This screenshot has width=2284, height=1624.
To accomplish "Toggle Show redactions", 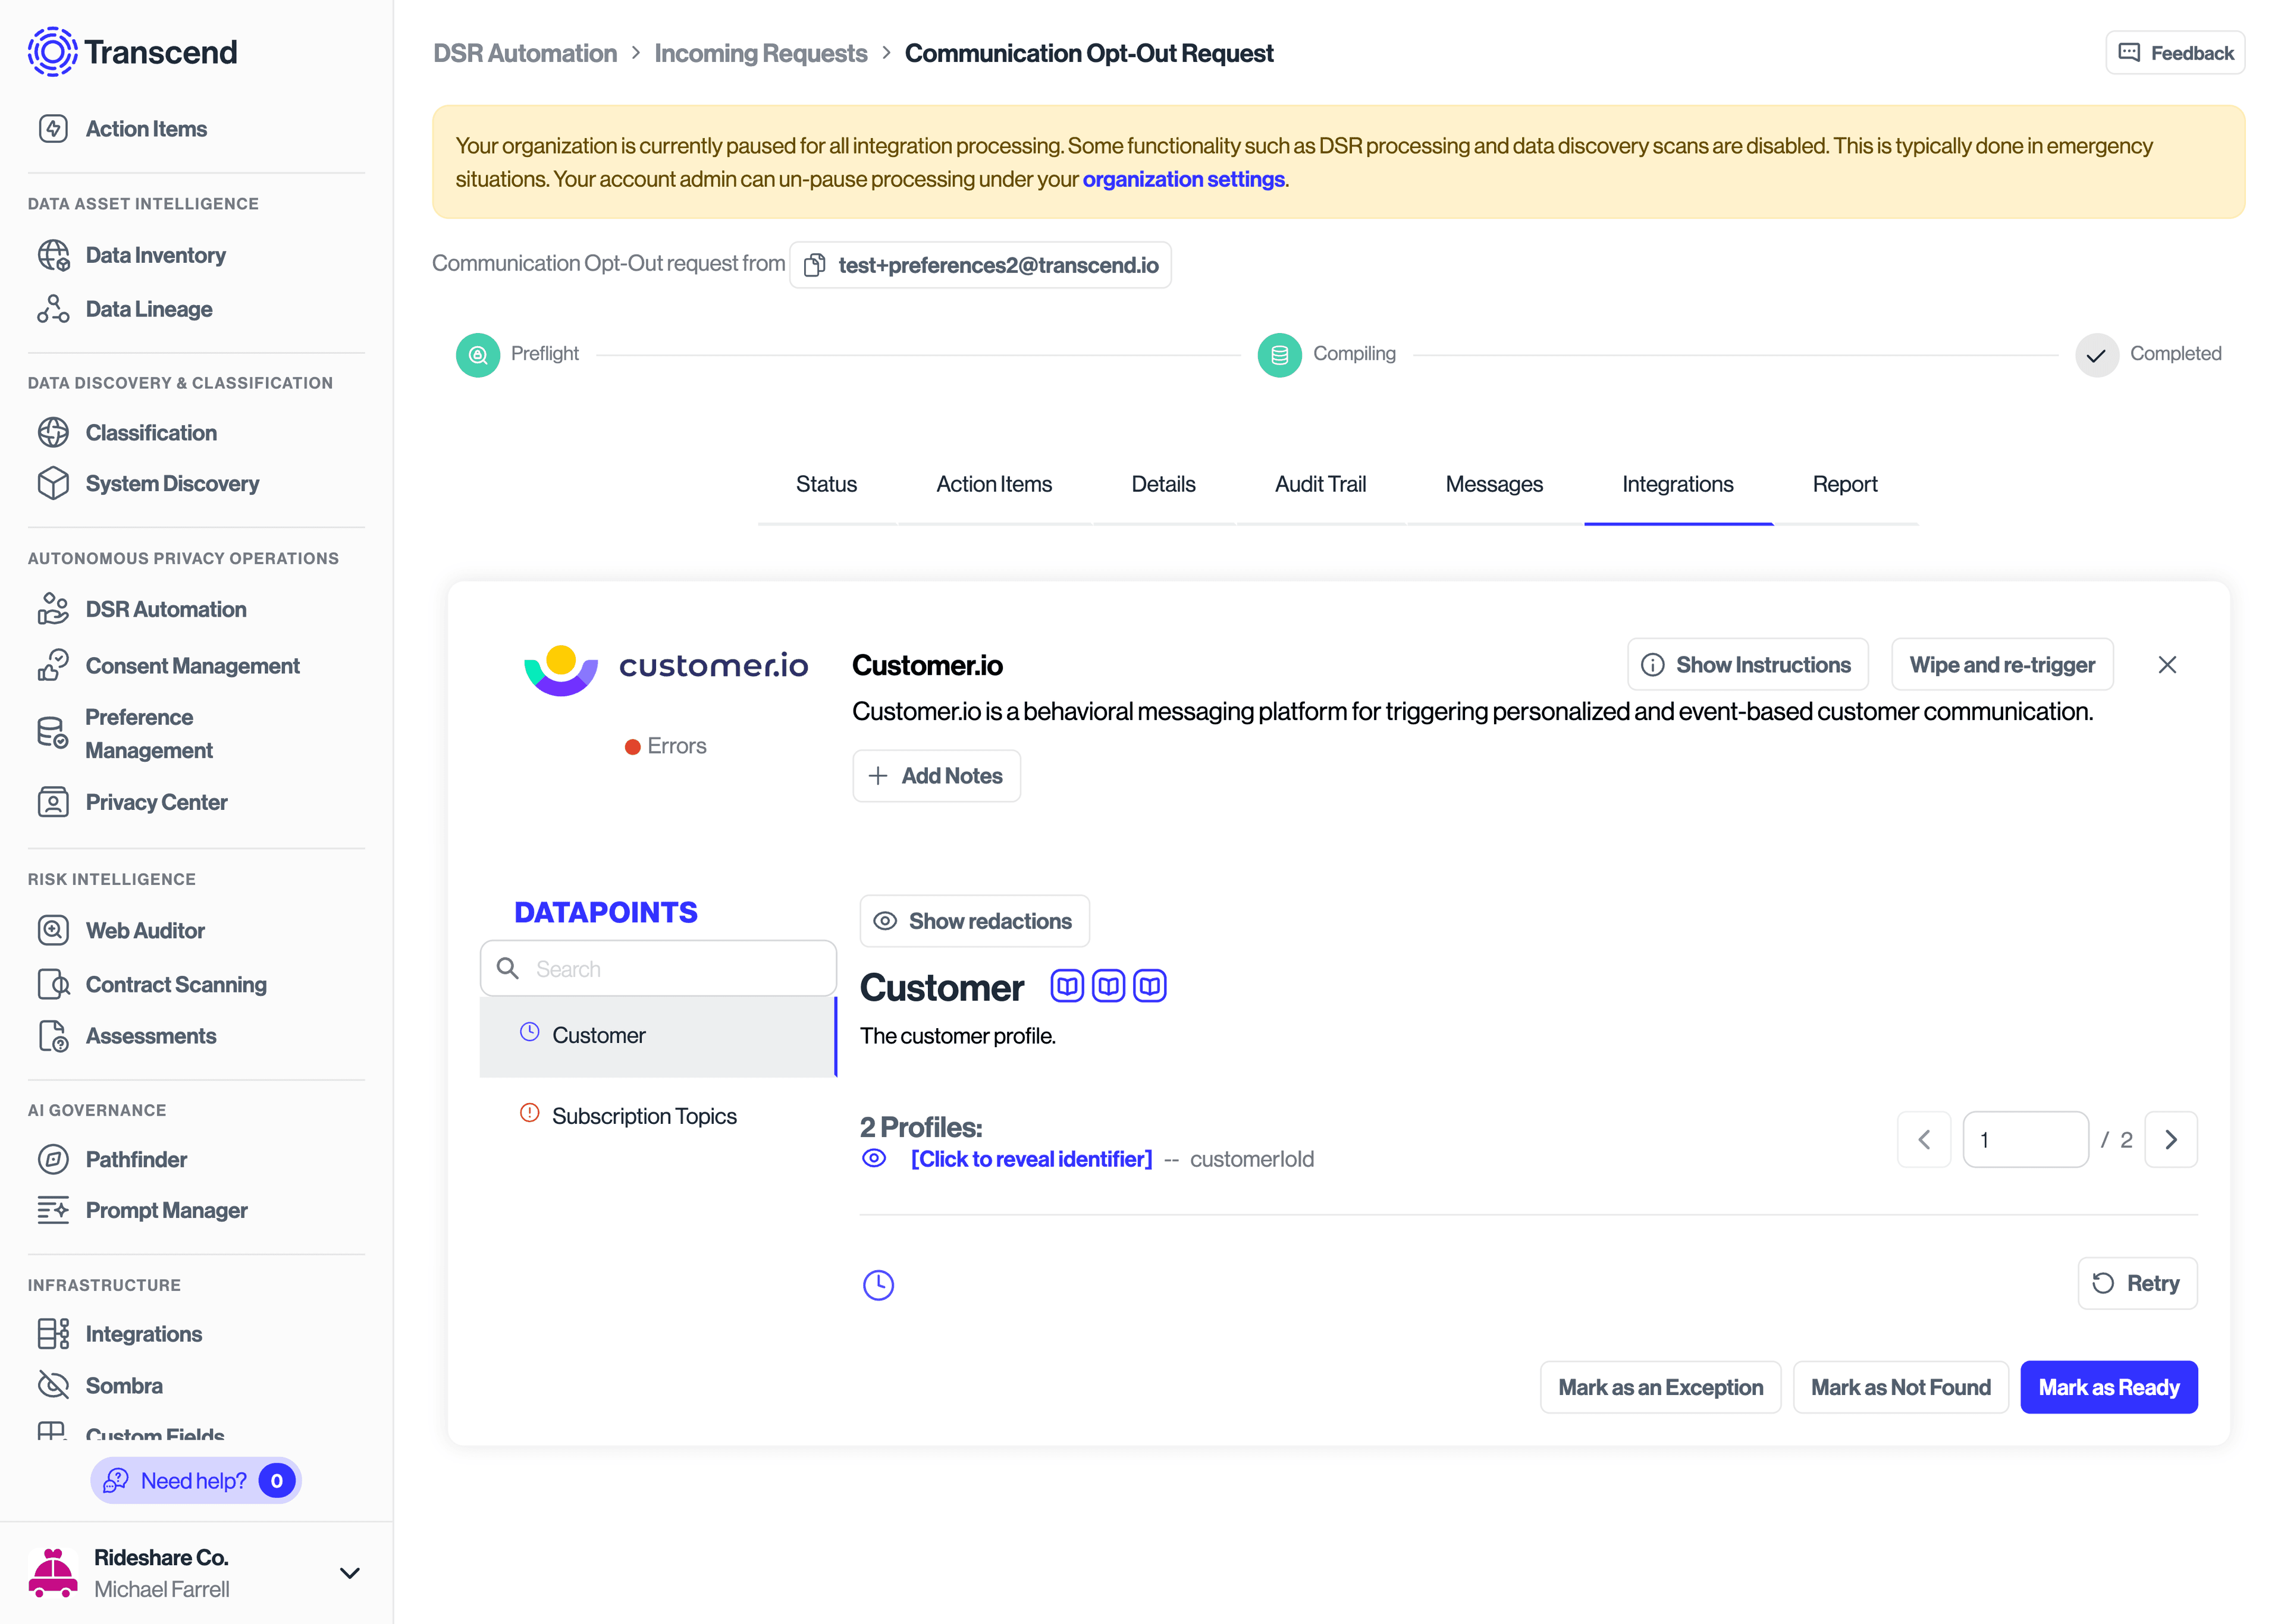I will (x=974, y=921).
